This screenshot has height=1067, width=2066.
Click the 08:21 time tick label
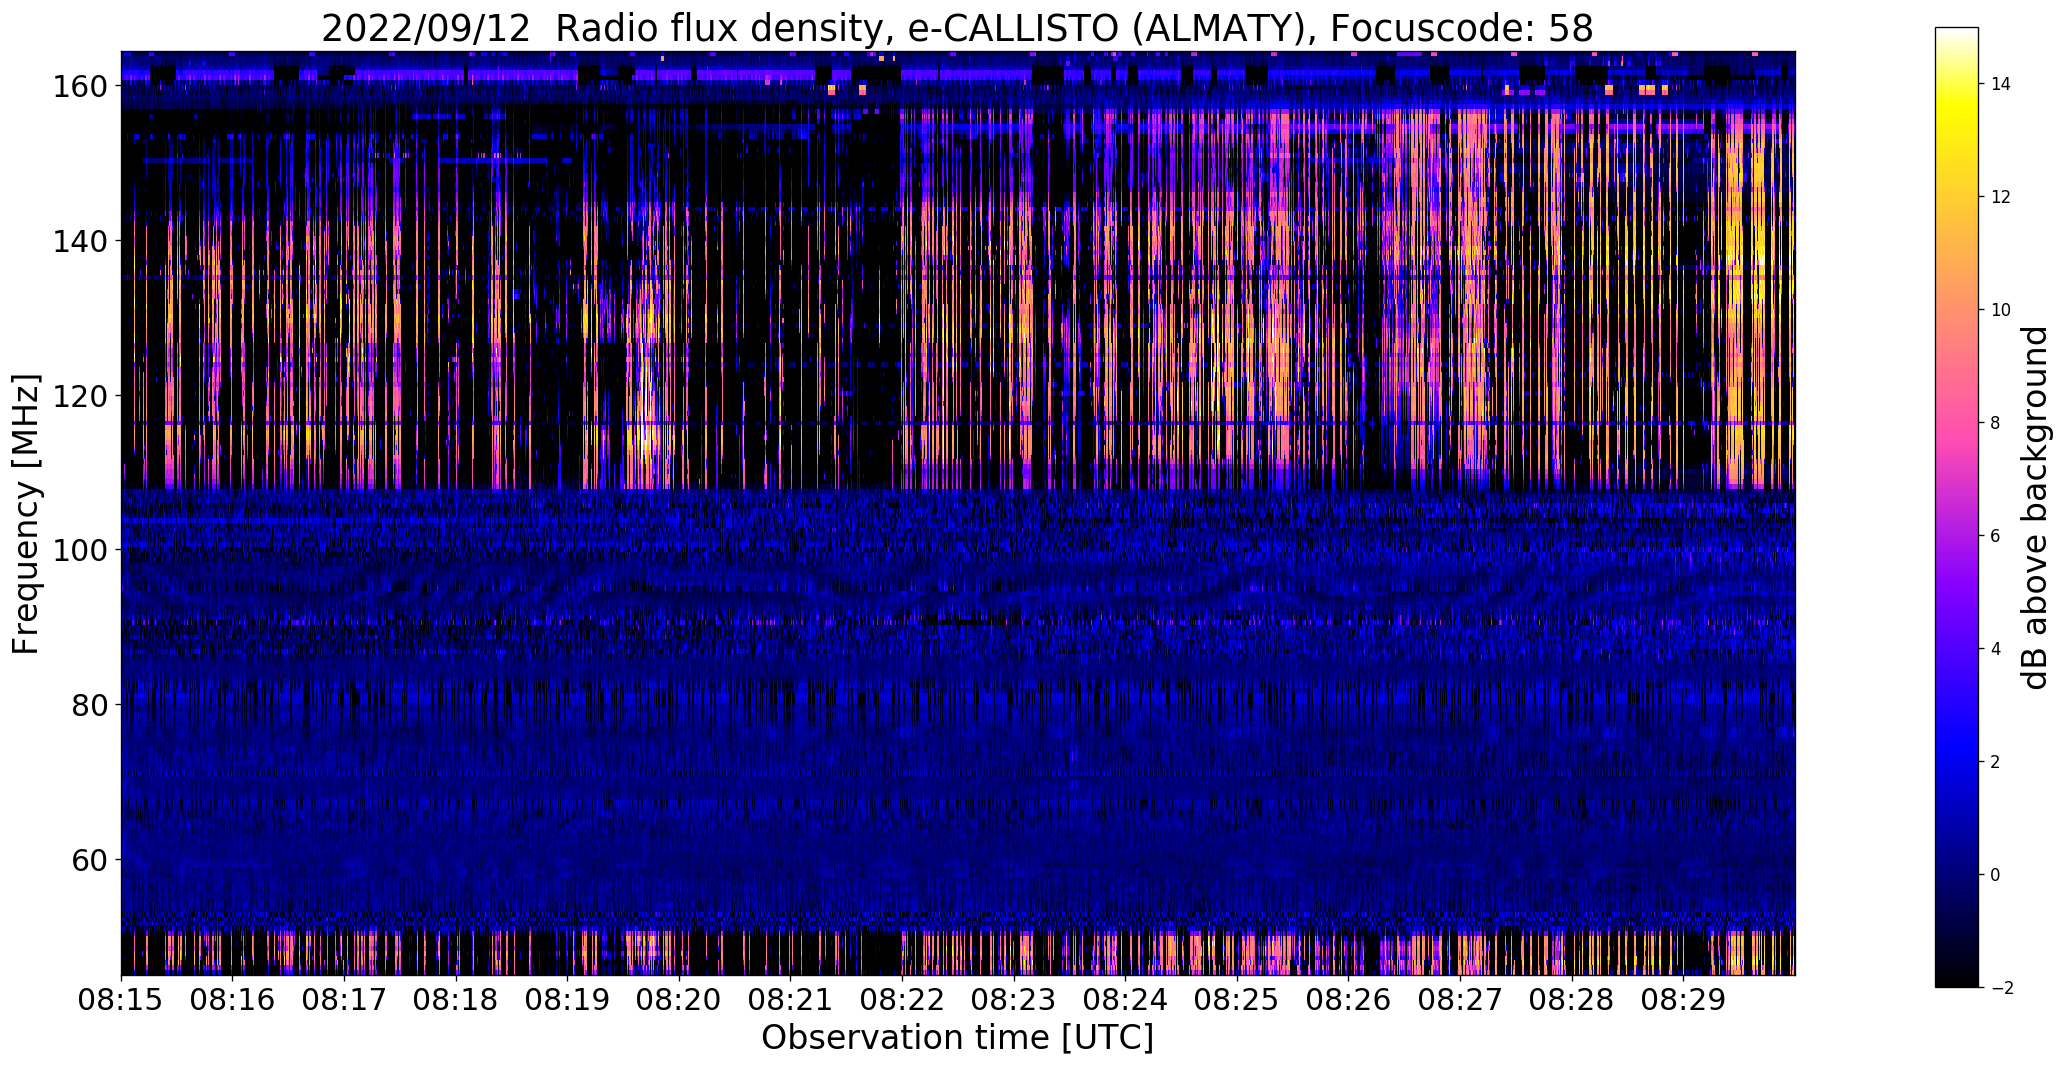791,999
